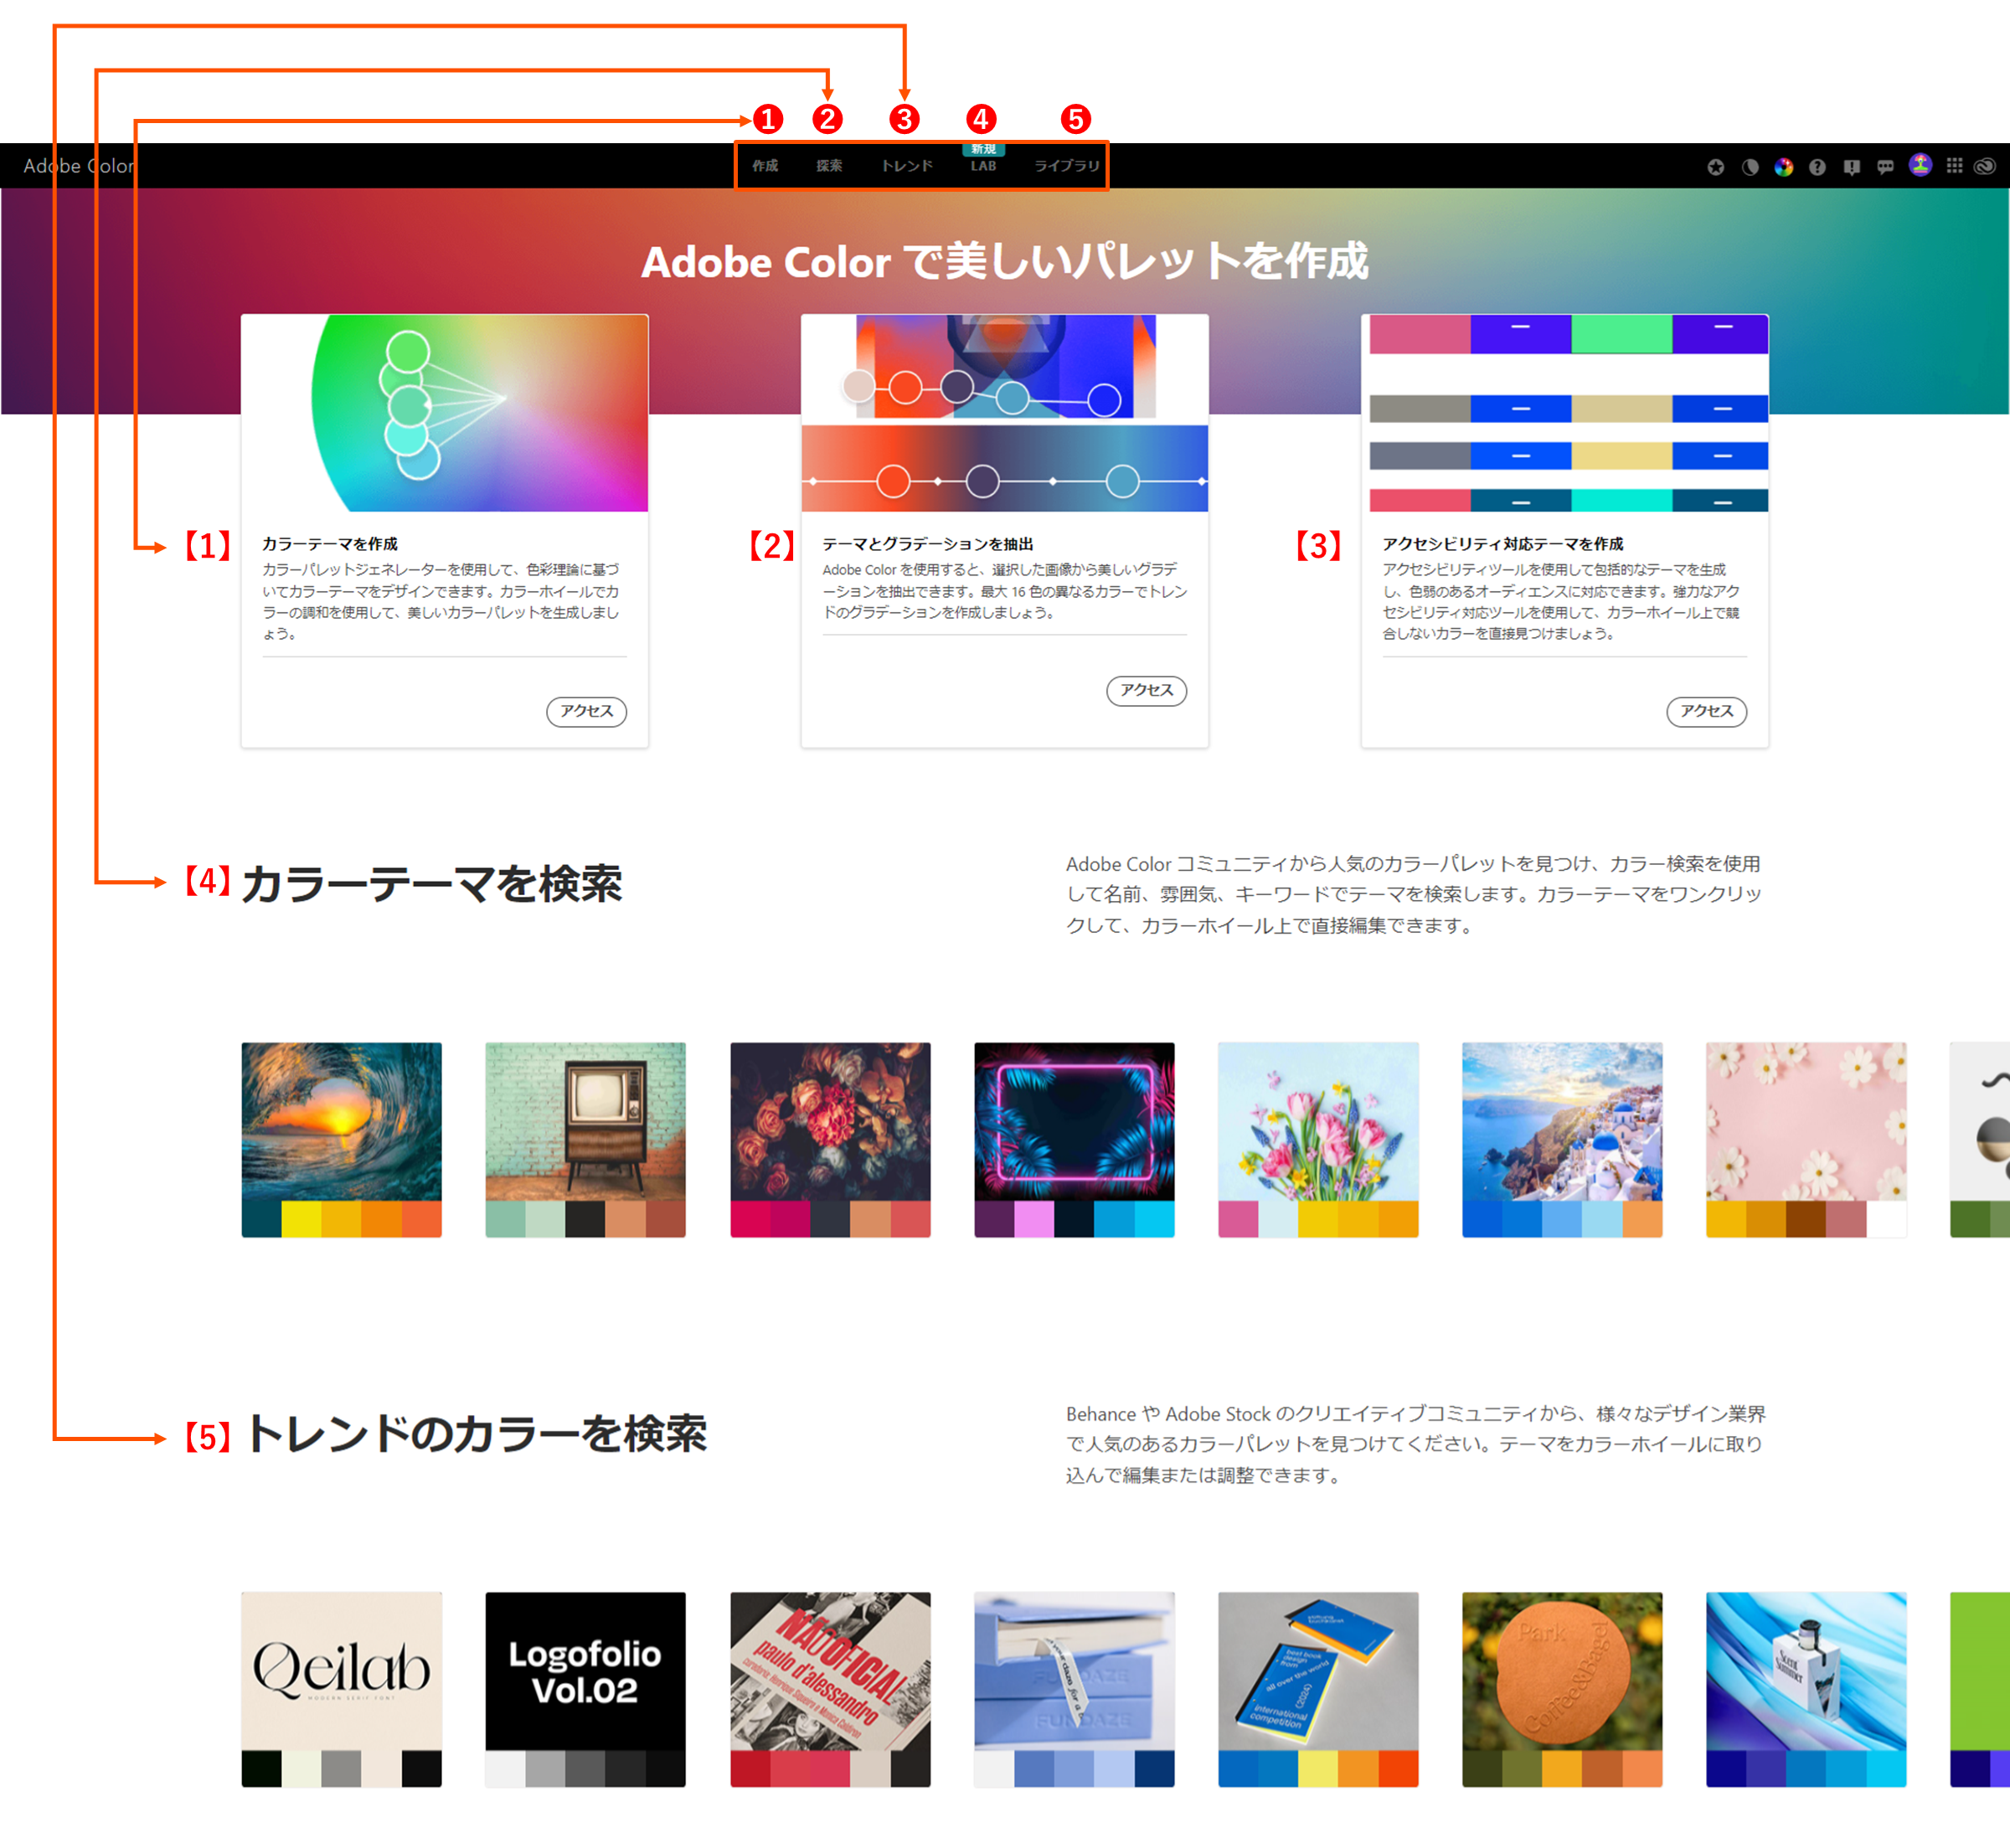Open the apps grid launcher icon
The width and height of the screenshot is (2010, 1848).
click(x=1954, y=166)
